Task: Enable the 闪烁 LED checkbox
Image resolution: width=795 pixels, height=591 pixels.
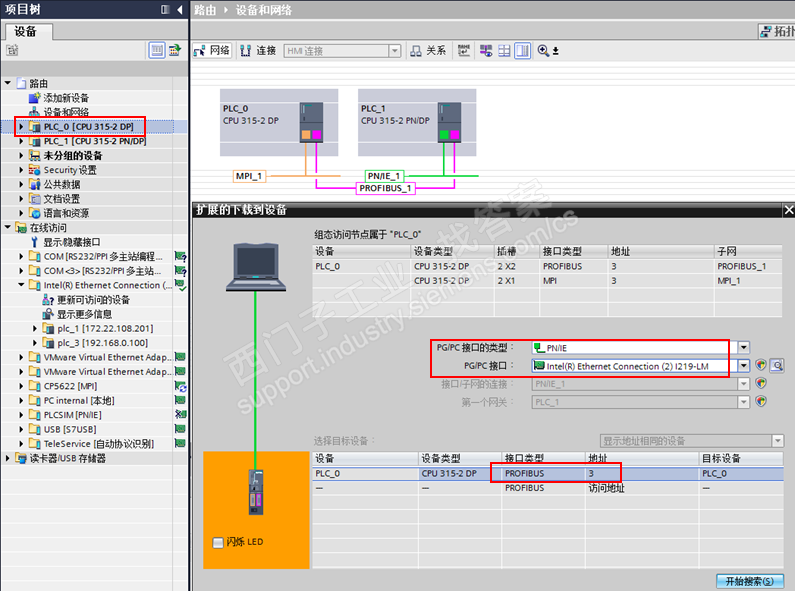Action: (x=218, y=542)
